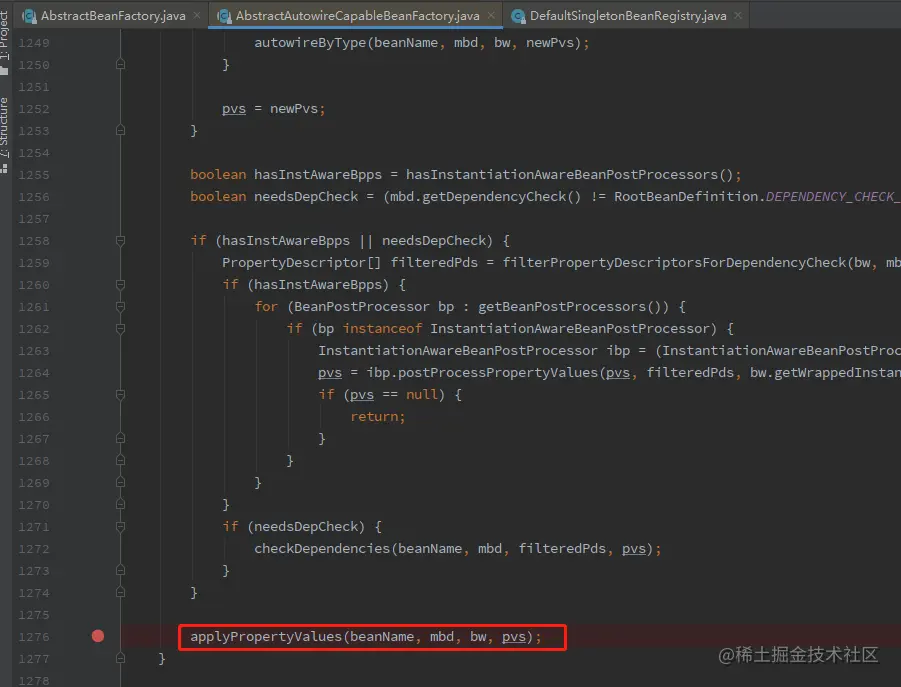The width and height of the screenshot is (901, 687).
Task: Click the instanceof keyword on line 1262
Action: (x=382, y=329)
